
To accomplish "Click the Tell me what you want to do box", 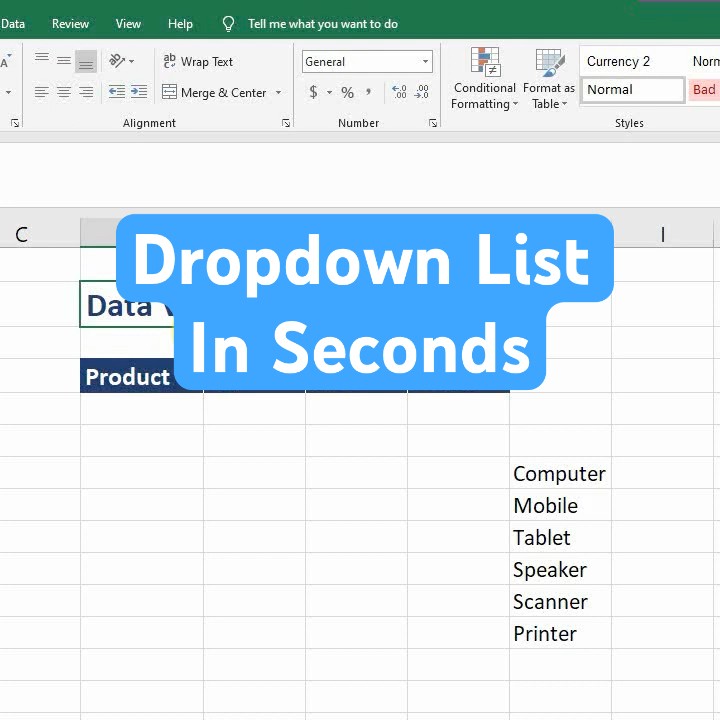I will pos(323,24).
